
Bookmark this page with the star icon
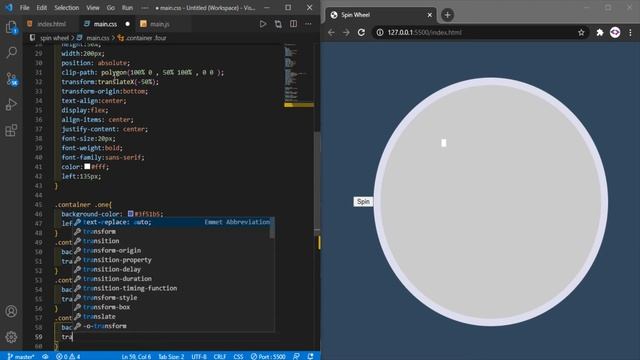click(x=581, y=32)
